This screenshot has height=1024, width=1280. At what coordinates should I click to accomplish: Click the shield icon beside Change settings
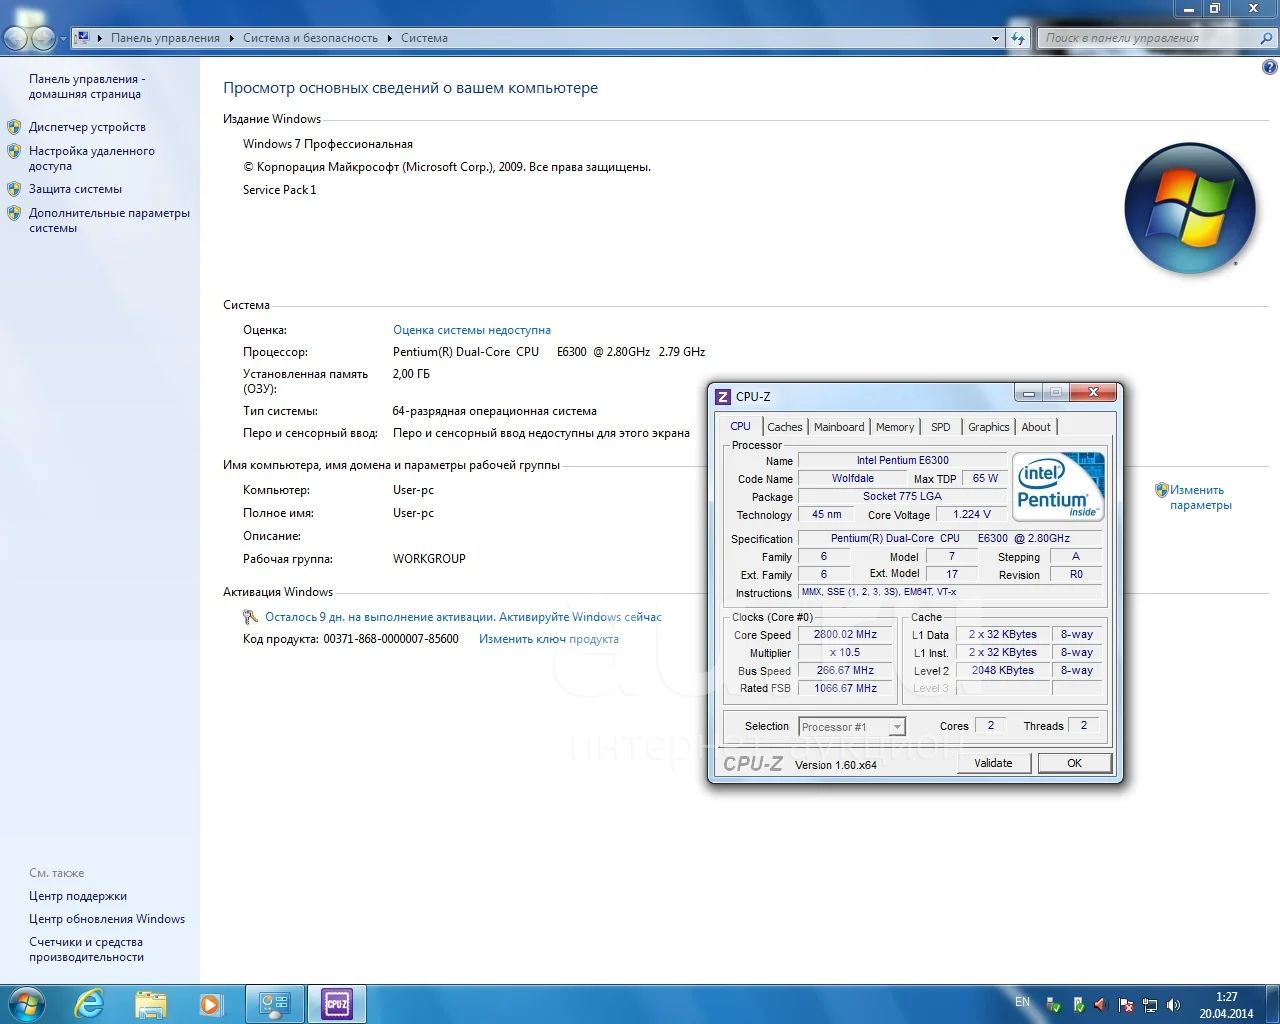pyautogui.click(x=1161, y=490)
